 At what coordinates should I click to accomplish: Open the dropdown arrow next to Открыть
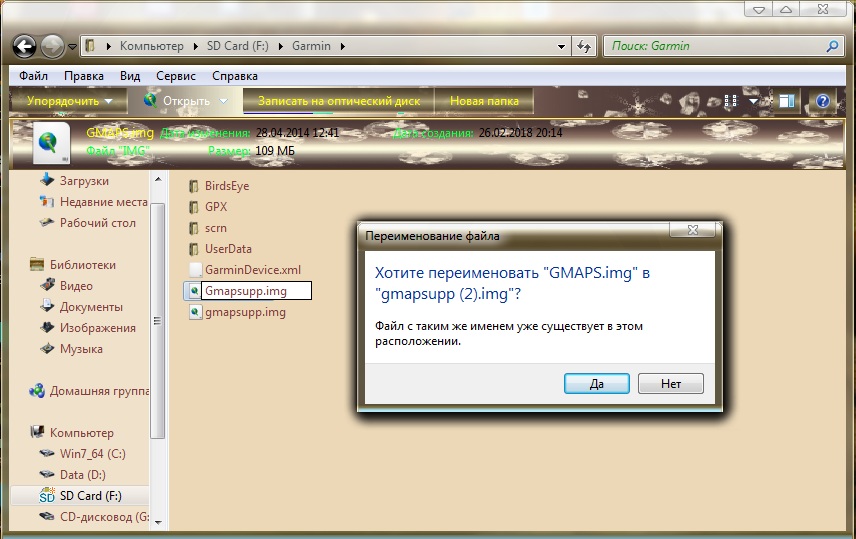[x=223, y=101]
